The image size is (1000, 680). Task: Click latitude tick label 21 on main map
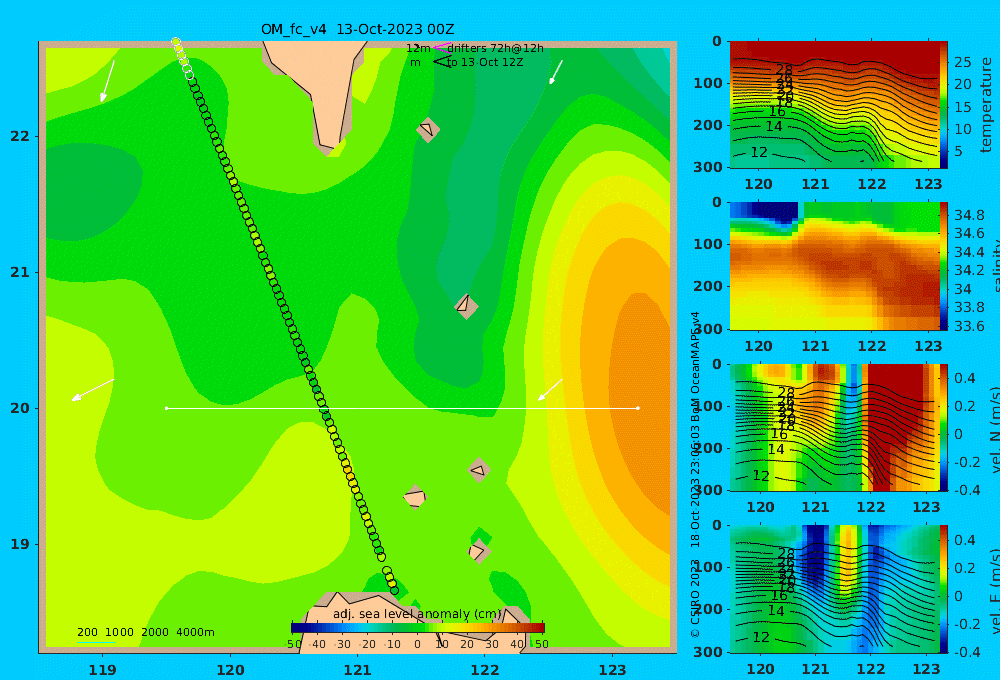pyautogui.click(x=20, y=272)
